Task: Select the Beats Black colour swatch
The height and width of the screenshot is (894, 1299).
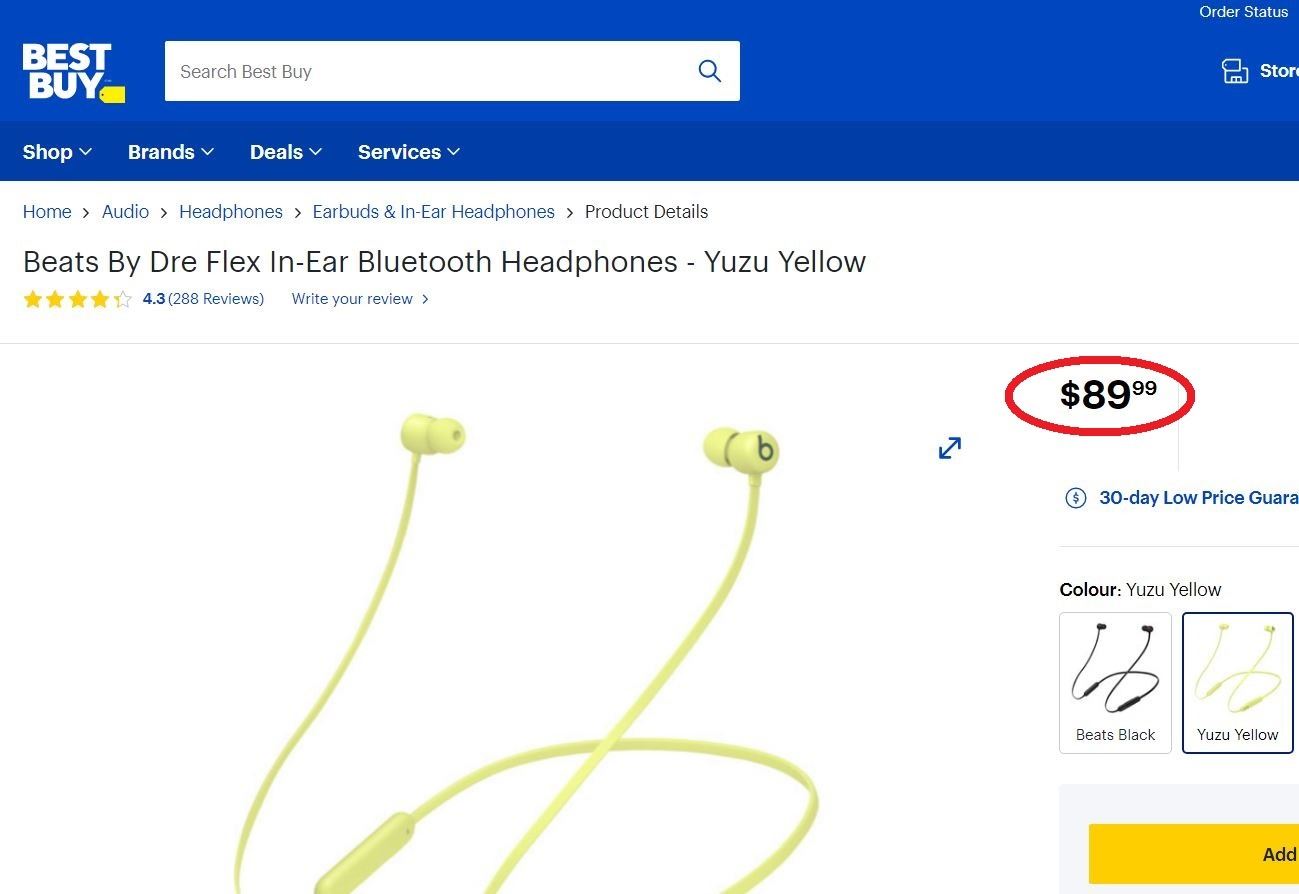Action: [1115, 682]
